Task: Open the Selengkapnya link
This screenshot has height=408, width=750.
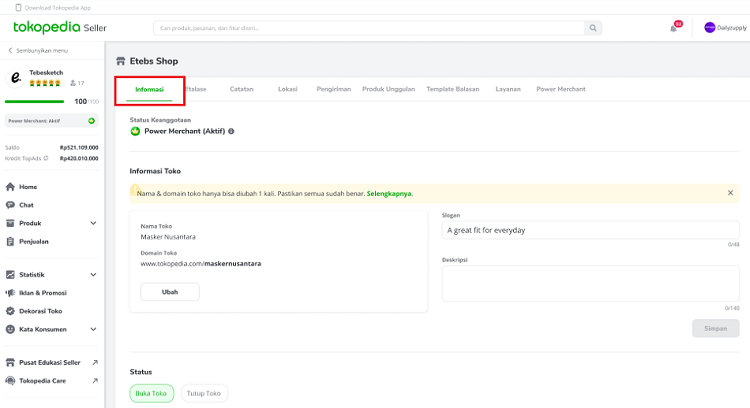Action: (389, 194)
